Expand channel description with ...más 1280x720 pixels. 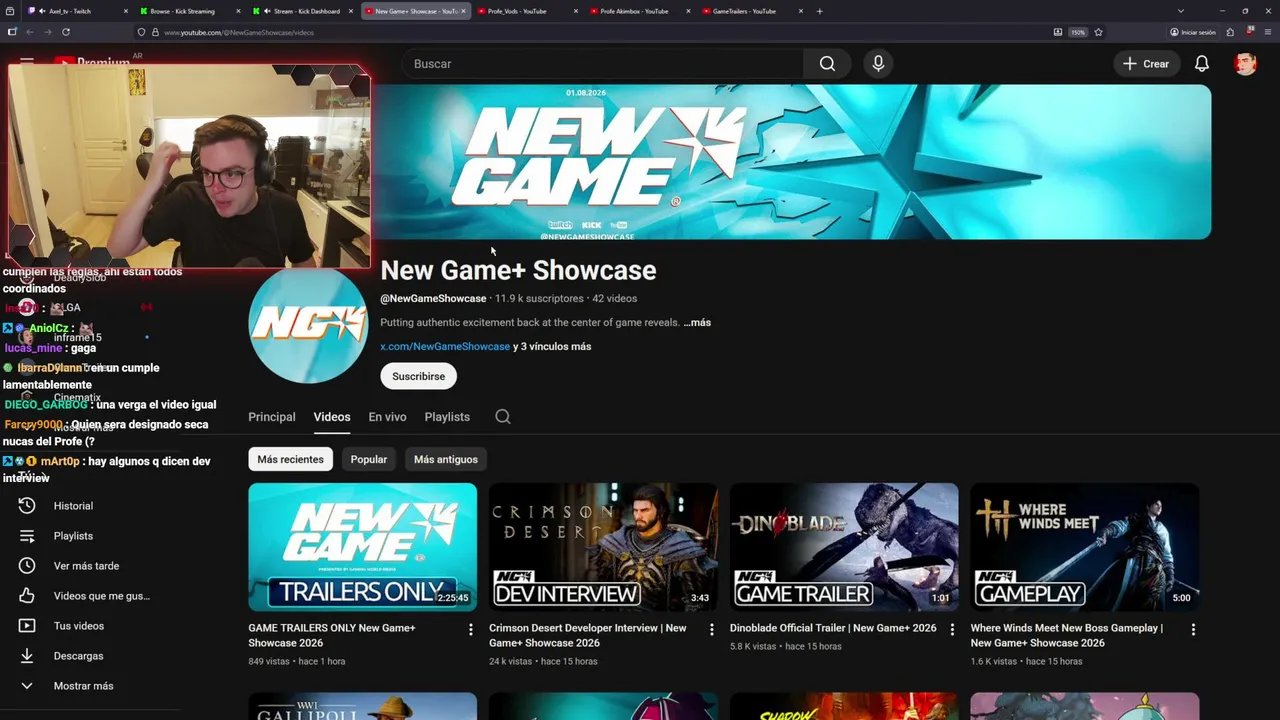697,323
